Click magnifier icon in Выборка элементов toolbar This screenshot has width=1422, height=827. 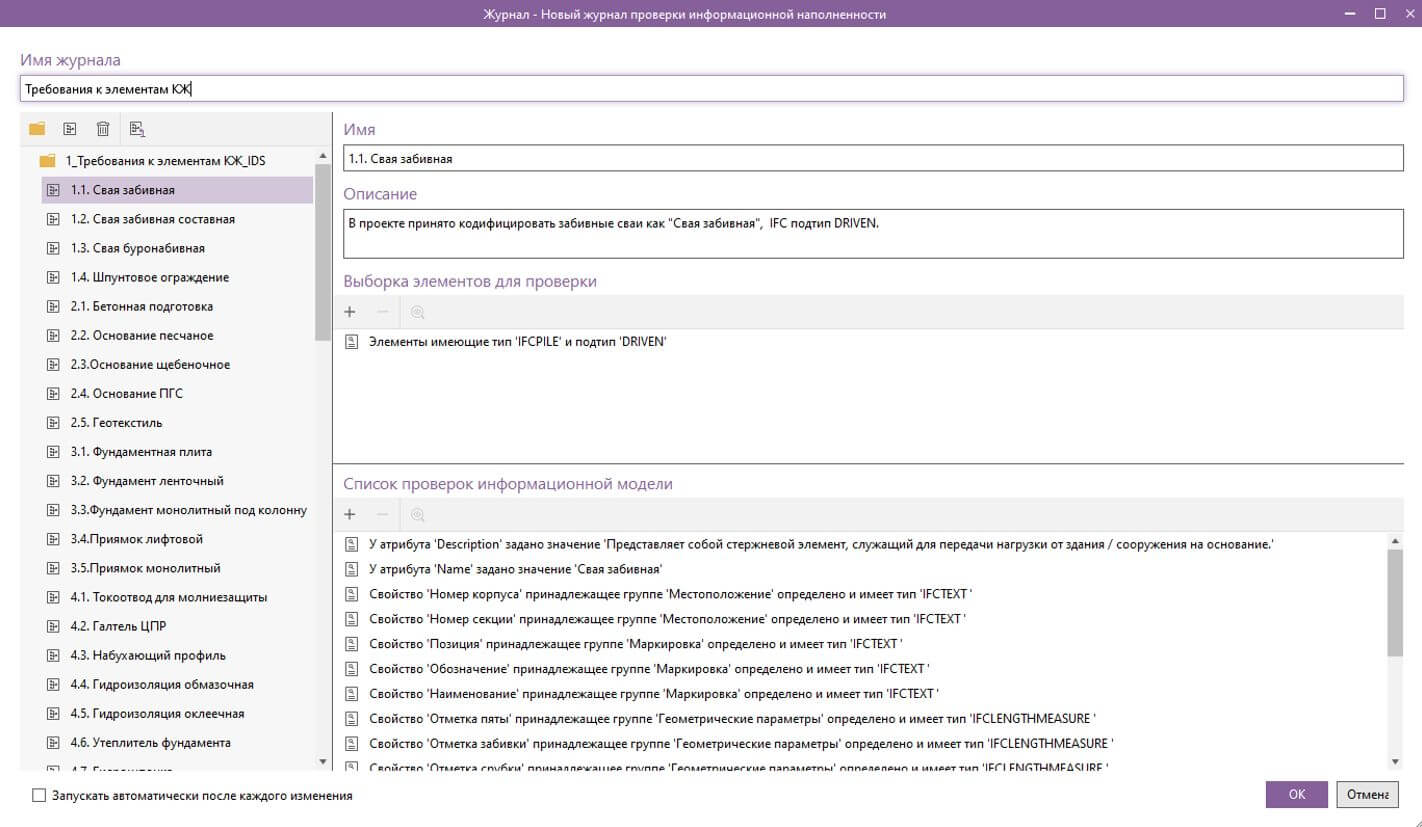pos(418,312)
